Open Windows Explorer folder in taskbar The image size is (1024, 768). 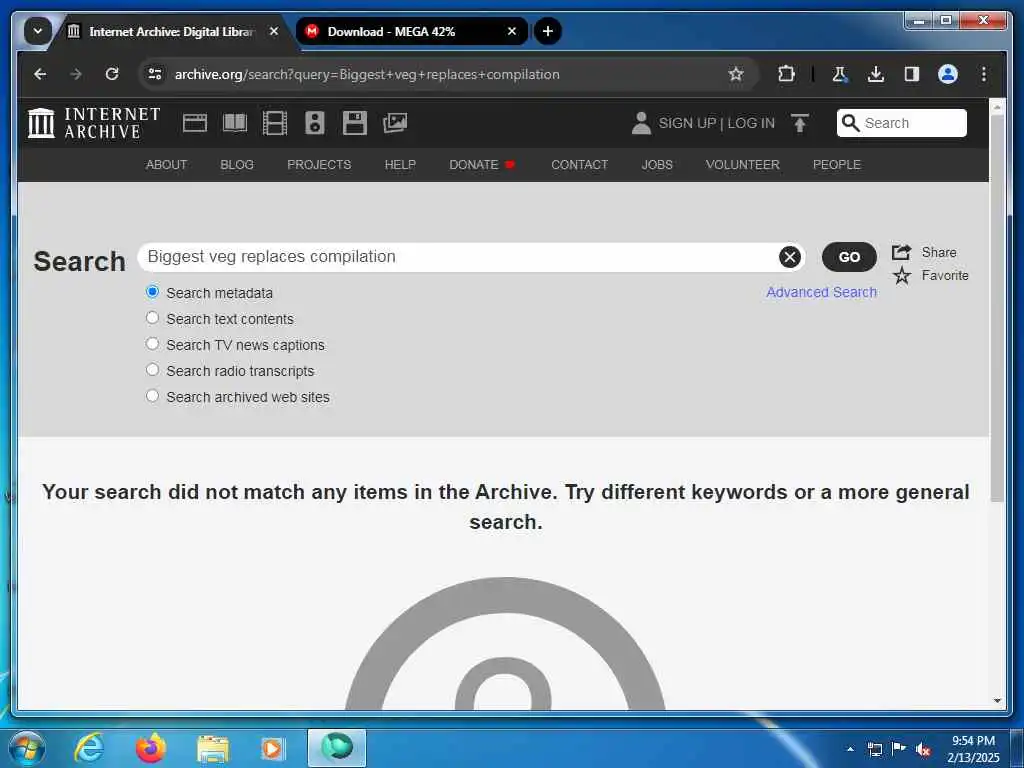(x=213, y=748)
